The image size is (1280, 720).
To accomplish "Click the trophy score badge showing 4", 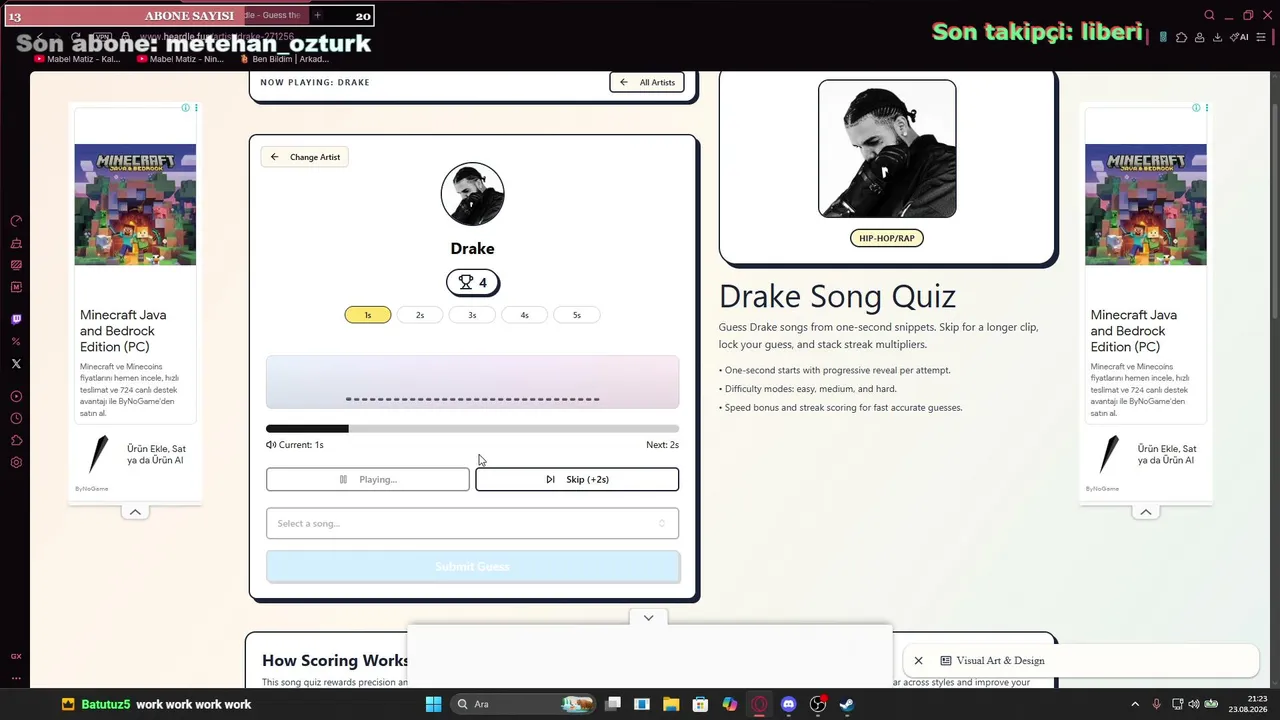I will coord(472,283).
